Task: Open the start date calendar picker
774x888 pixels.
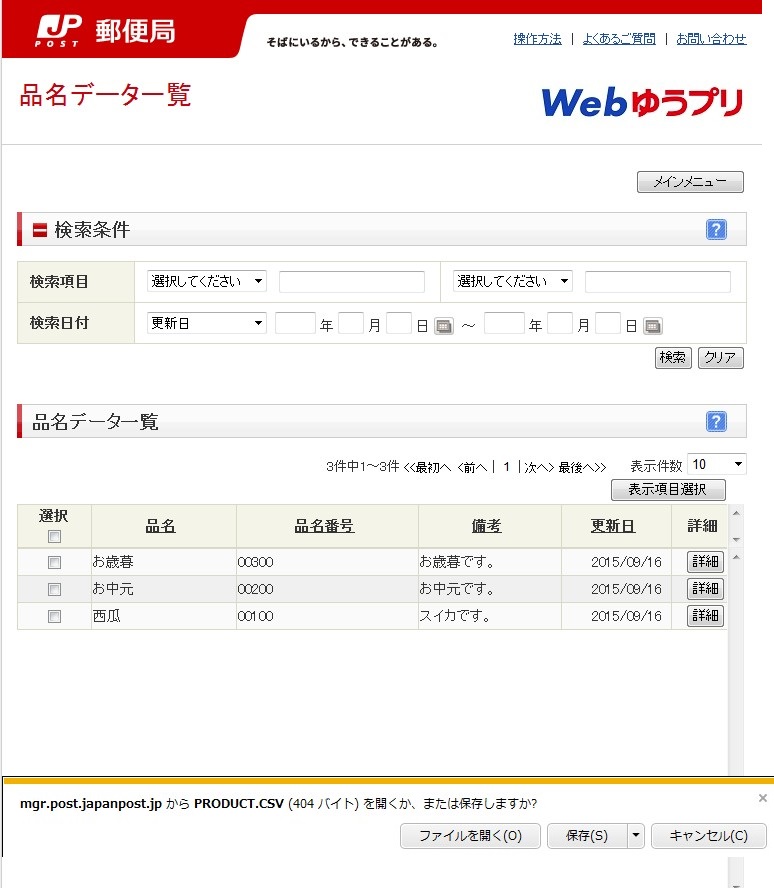Action: point(444,326)
